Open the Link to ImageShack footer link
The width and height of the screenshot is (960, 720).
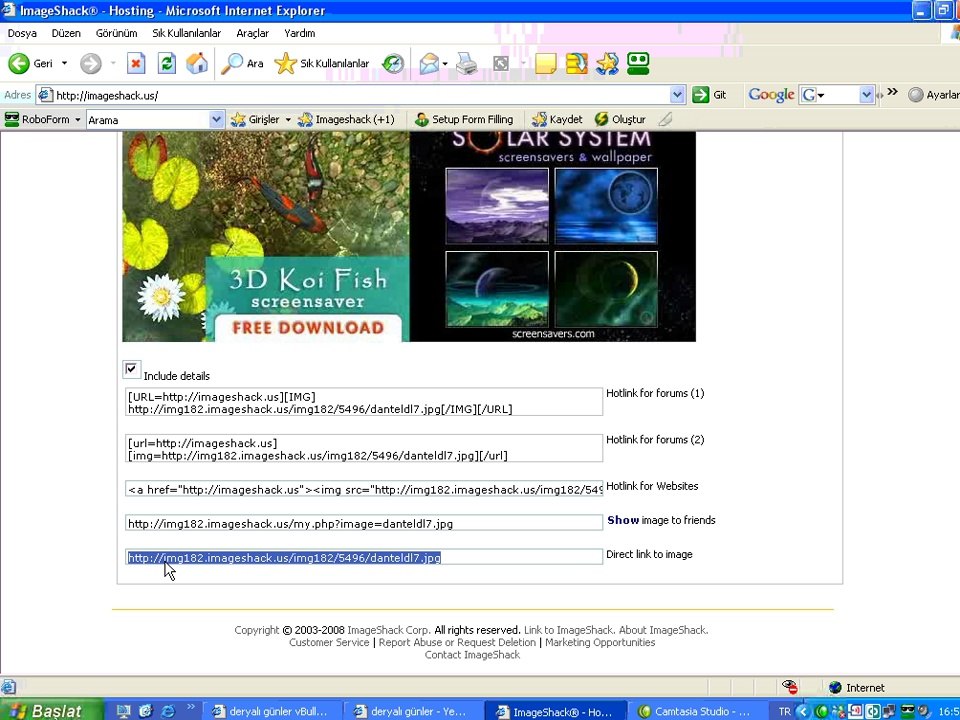[569, 629]
